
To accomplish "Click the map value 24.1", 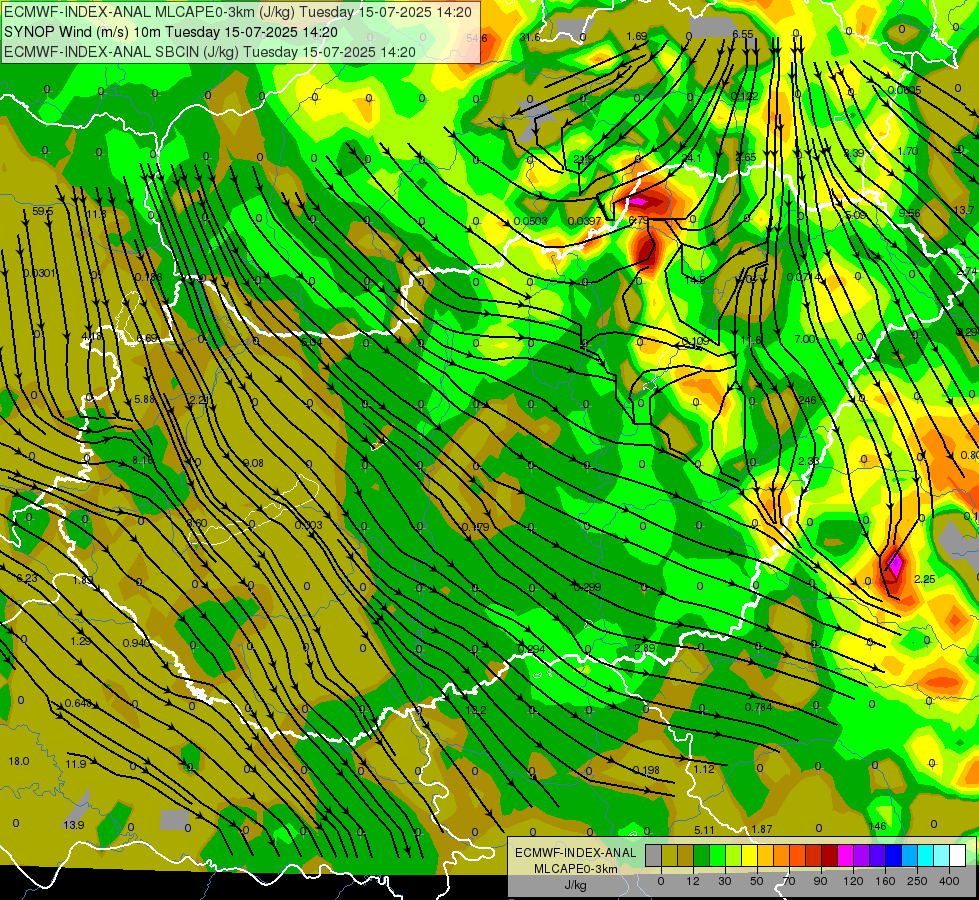I will (x=691, y=159).
